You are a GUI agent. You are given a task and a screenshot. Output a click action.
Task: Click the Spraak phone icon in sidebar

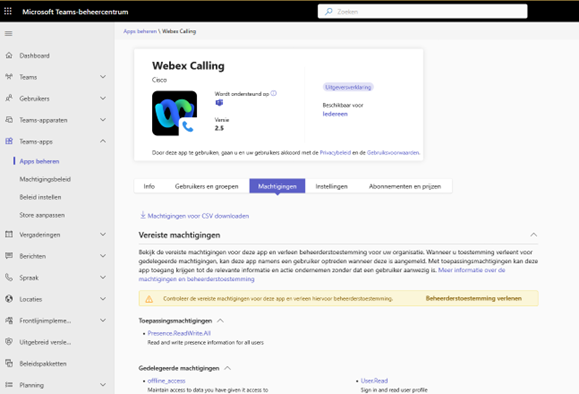tap(9, 277)
